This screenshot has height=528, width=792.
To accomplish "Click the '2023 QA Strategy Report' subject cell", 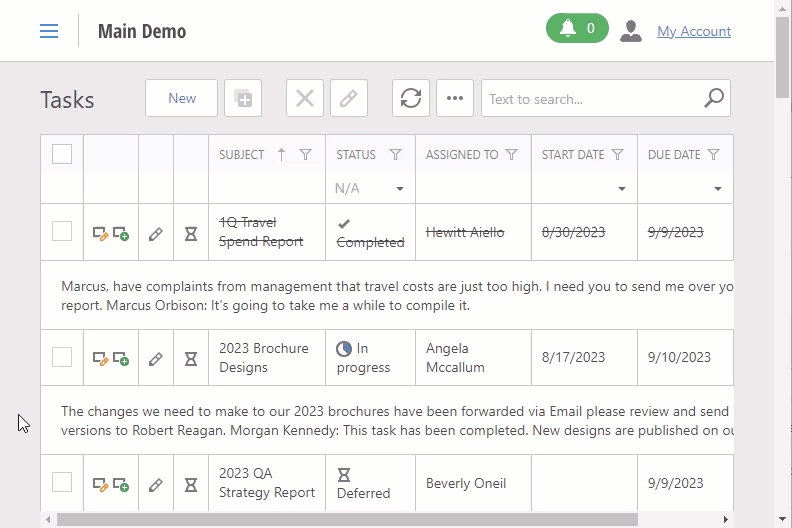I will pos(267,483).
